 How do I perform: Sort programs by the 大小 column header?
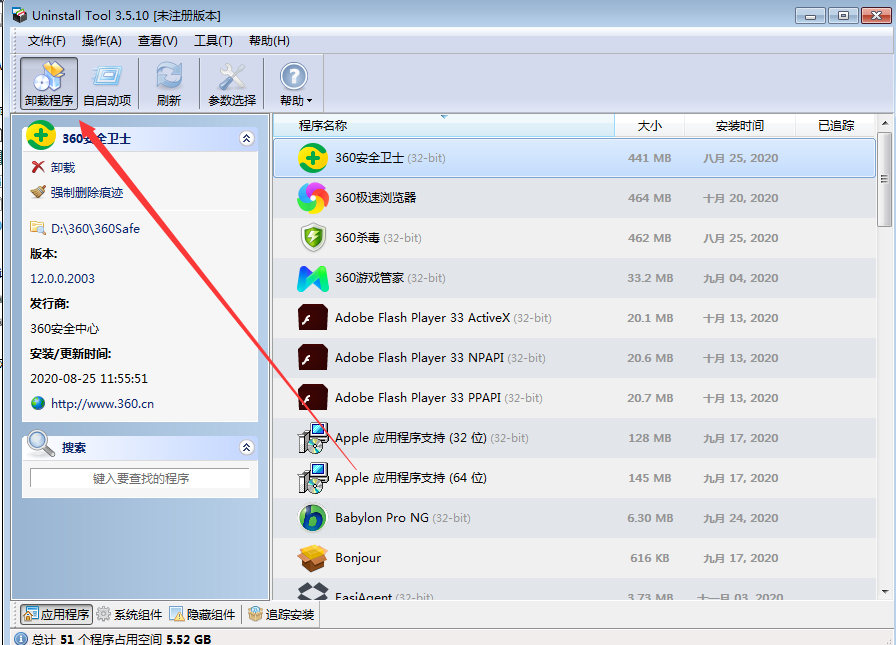pyautogui.click(x=650, y=125)
